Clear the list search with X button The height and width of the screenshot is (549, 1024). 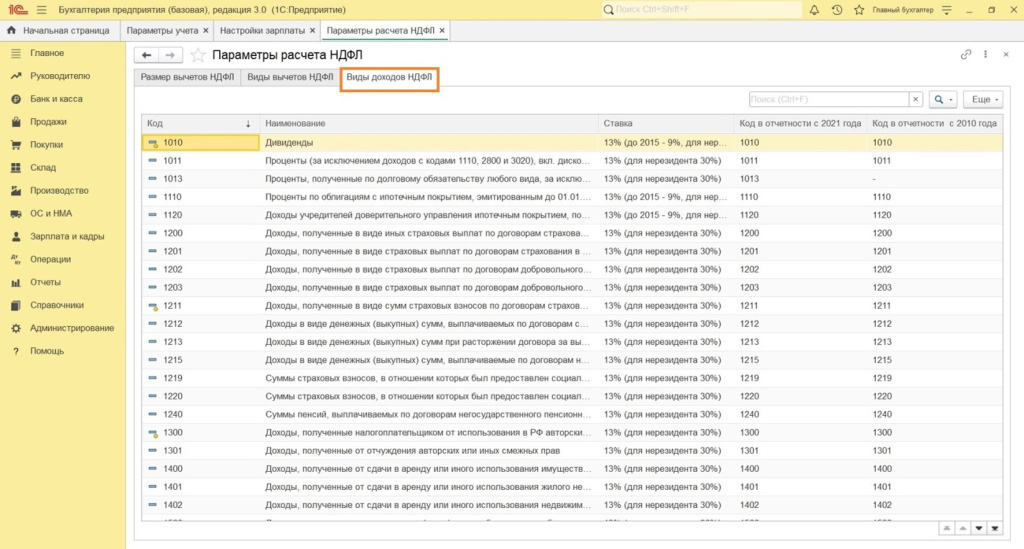tap(915, 100)
